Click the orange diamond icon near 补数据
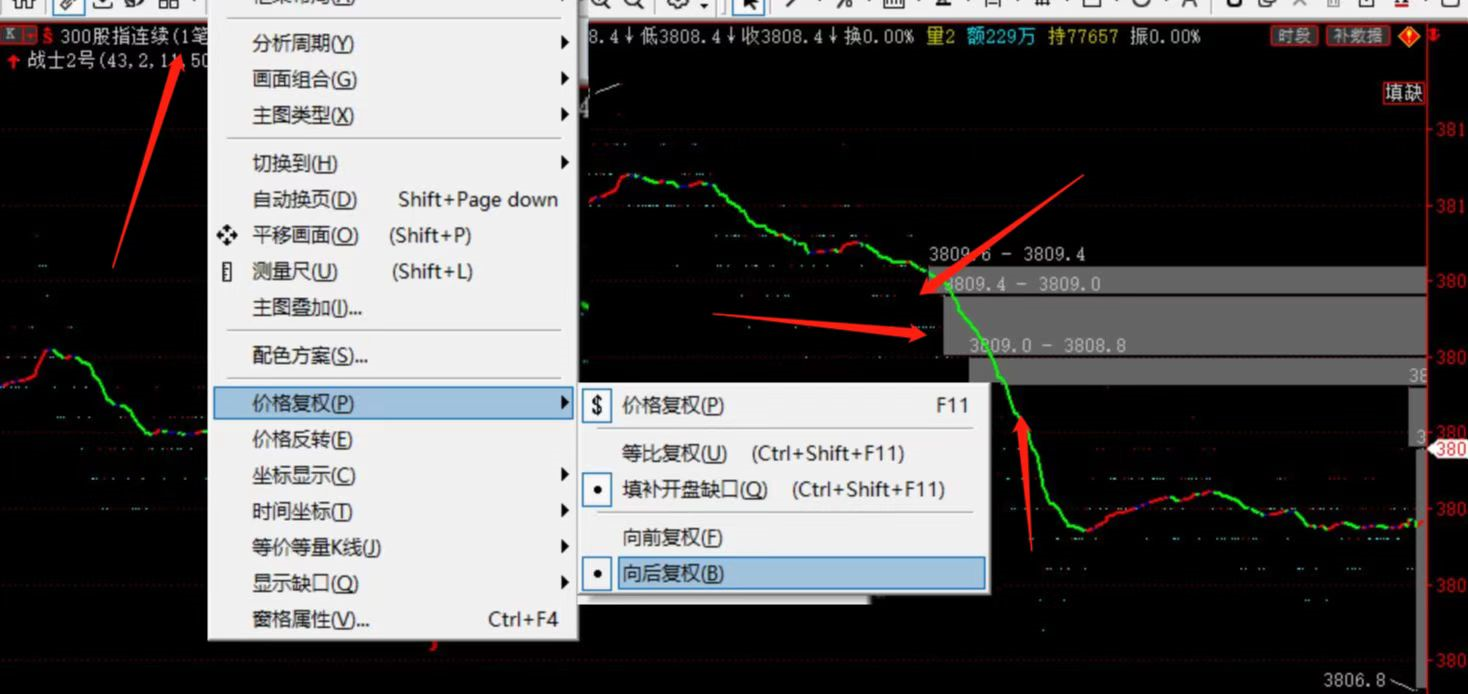Screen dimensions: 1468x694 [x=1410, y=37]
